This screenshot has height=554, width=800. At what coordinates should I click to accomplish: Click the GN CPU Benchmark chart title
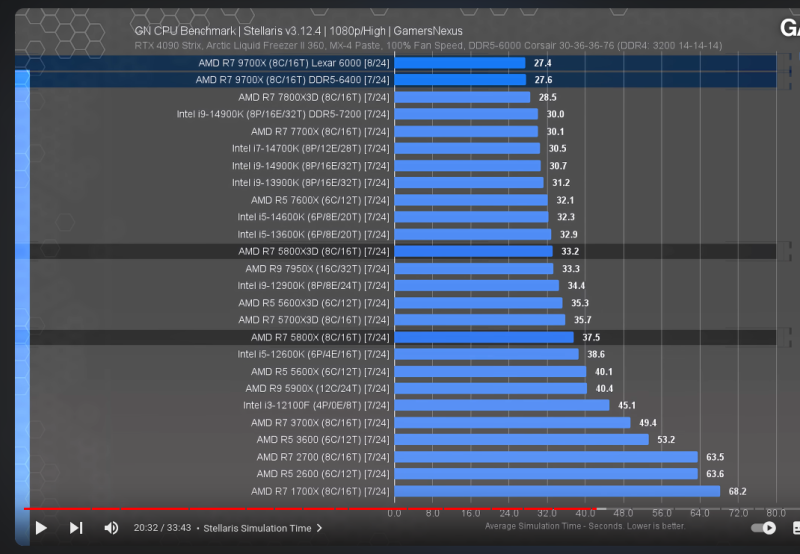click(298, 31)
